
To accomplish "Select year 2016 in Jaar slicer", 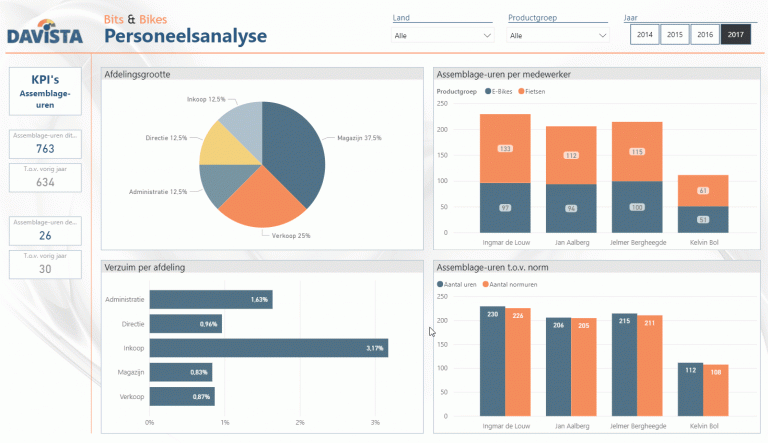I will pos(705,35).
